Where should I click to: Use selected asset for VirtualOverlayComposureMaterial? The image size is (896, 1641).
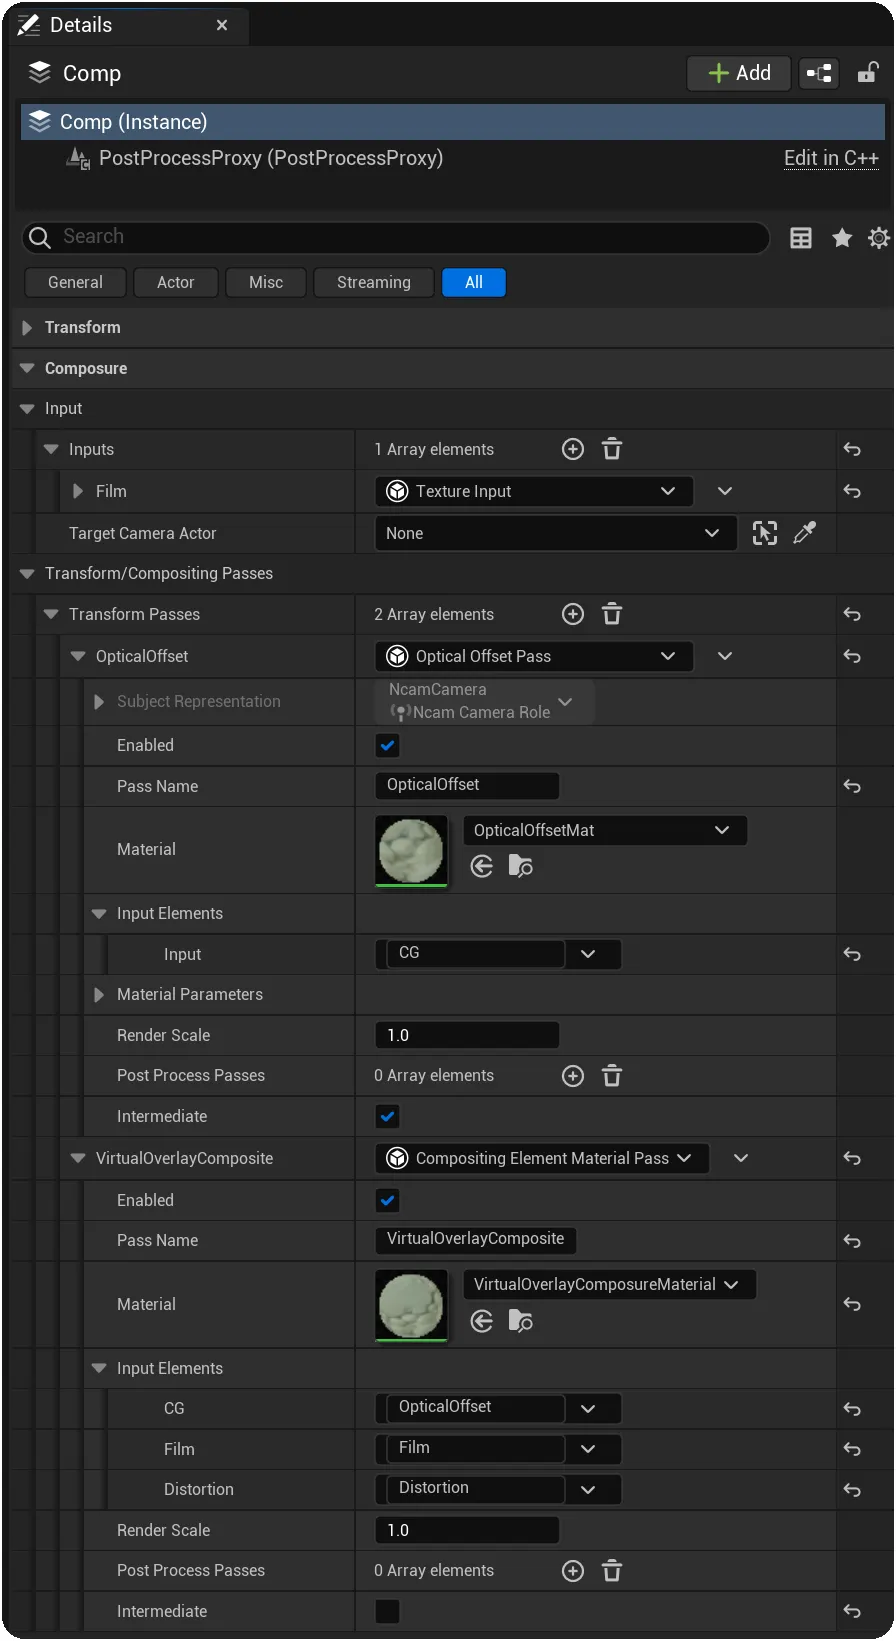[x=482, y=1321]
